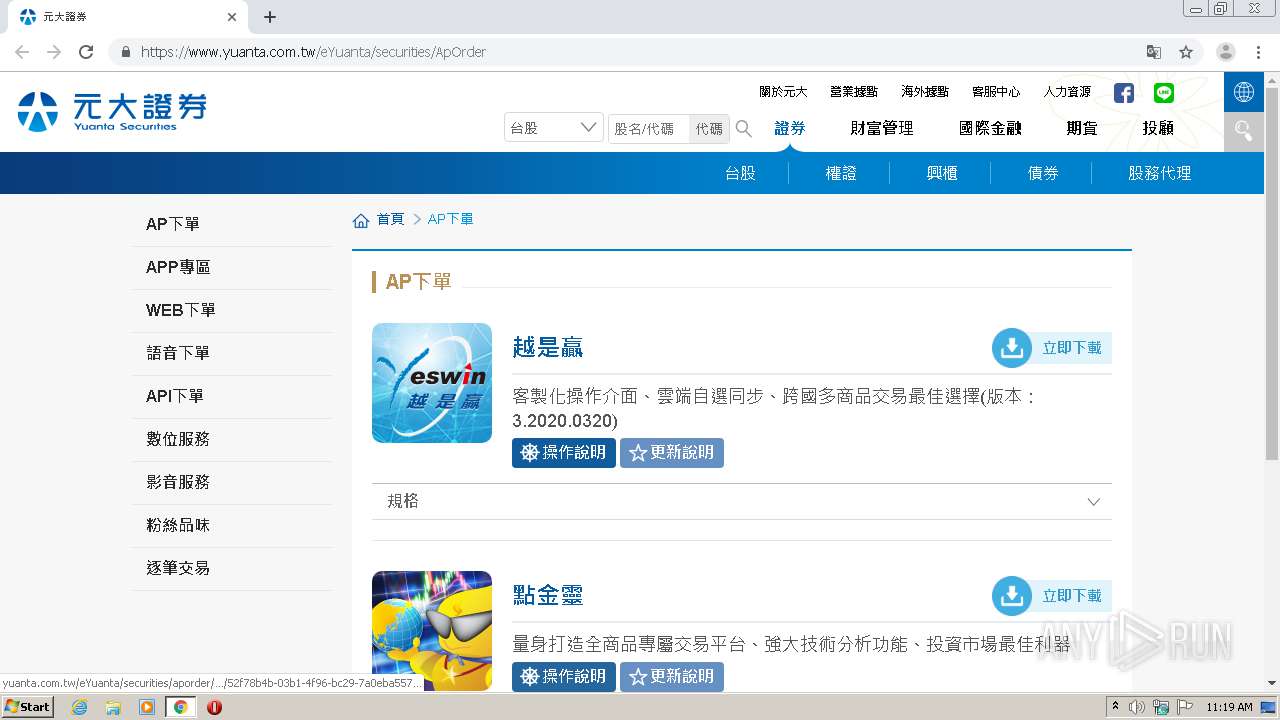The image size is (1280, 720).
Task: Click the Windows Start button
Action: [x=28, y=707]
